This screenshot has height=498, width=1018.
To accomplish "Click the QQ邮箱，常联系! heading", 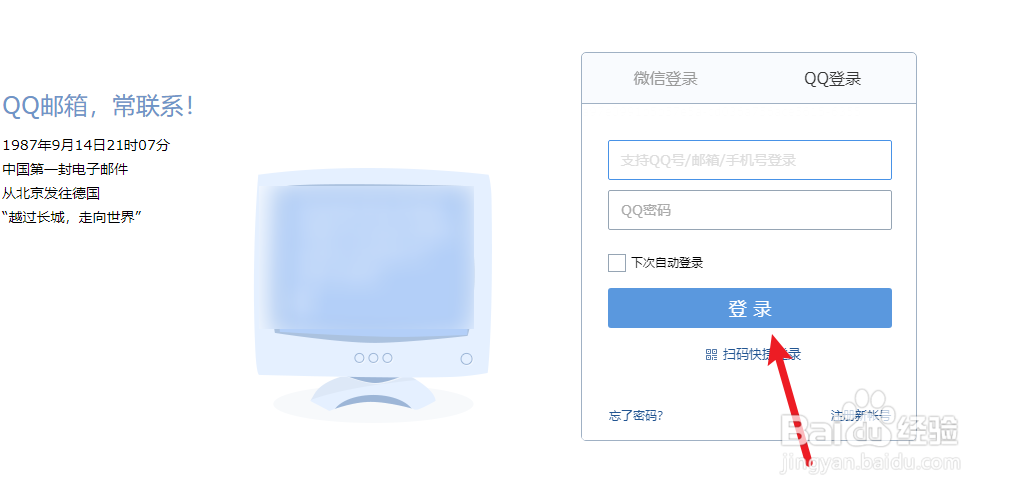I will (98, 106).
